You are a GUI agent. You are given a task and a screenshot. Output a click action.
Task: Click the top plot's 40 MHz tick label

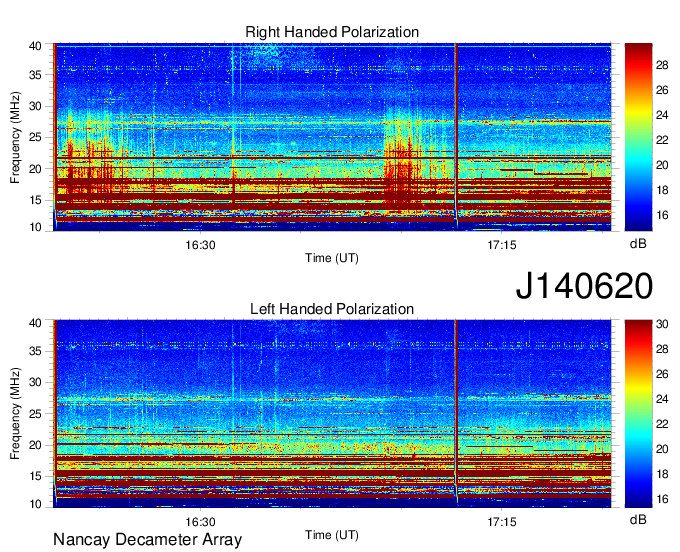(x=35, y=46)
